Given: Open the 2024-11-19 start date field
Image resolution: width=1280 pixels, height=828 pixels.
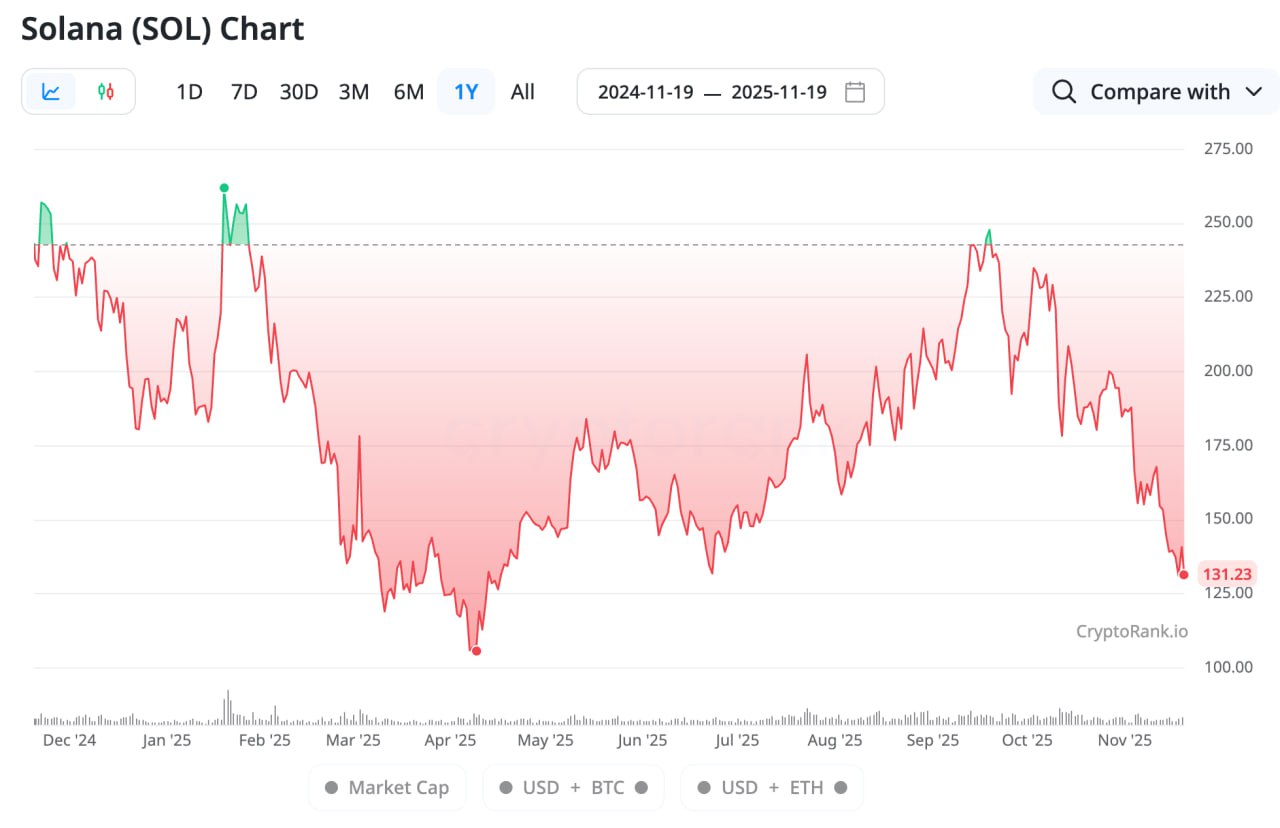Looking at the screenshot, I should click(x=645, y=92).
